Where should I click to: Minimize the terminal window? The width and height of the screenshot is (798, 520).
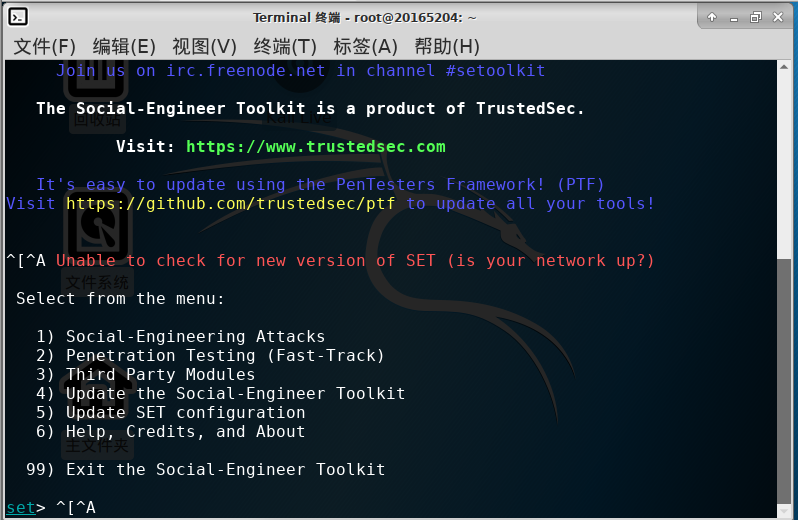(x=734, y=18)
